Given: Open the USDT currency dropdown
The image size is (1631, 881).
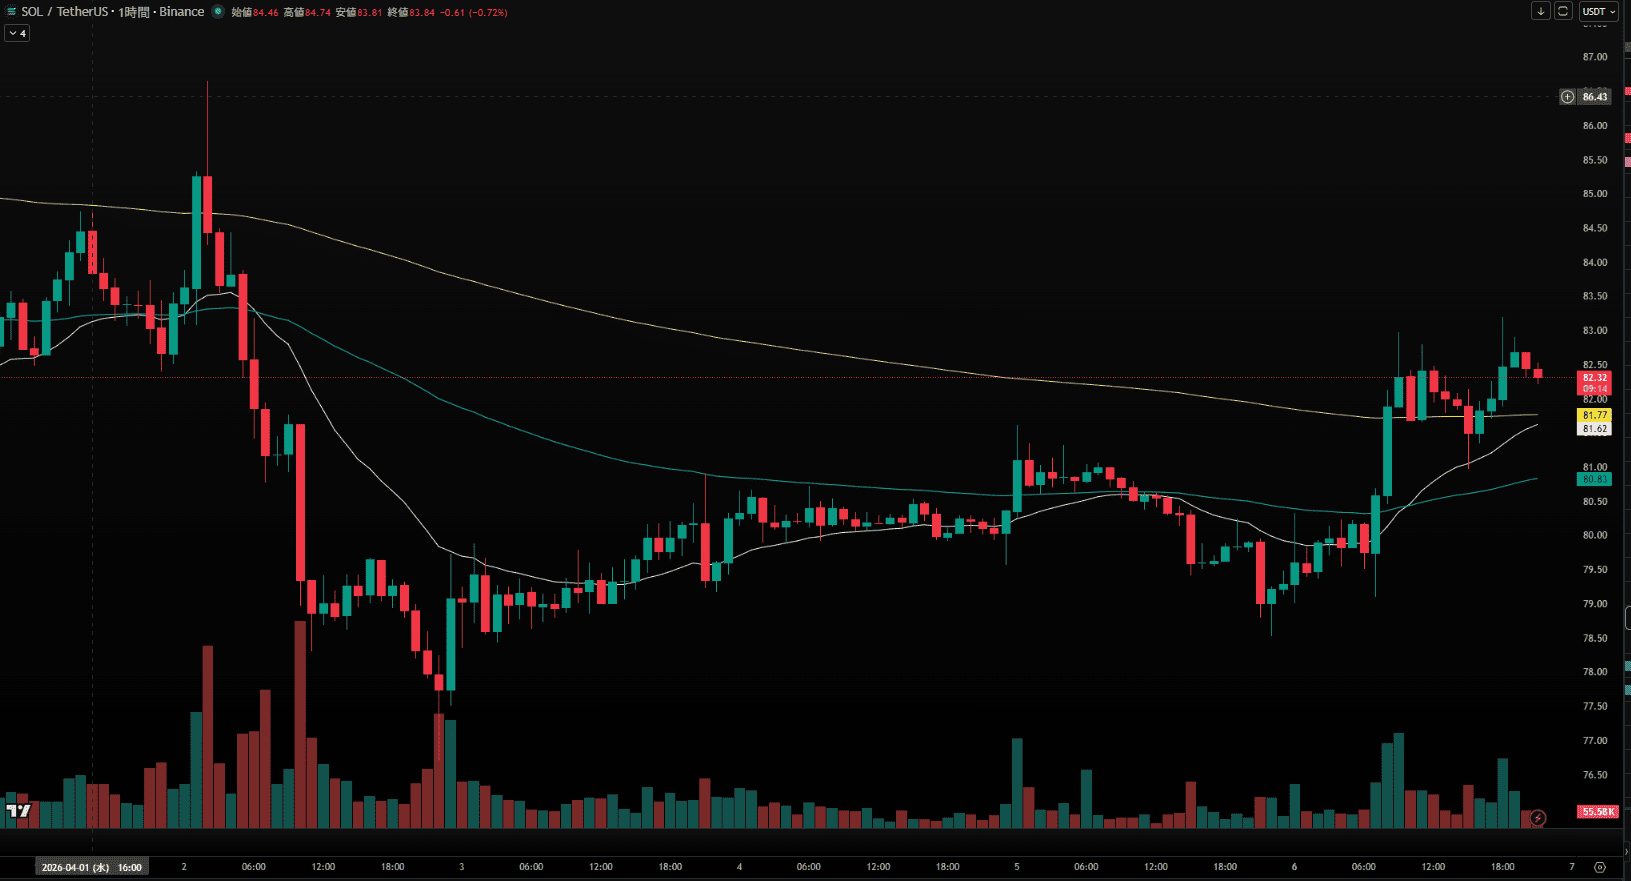Looking at the screenshot, I should (x=1599, y=12).
